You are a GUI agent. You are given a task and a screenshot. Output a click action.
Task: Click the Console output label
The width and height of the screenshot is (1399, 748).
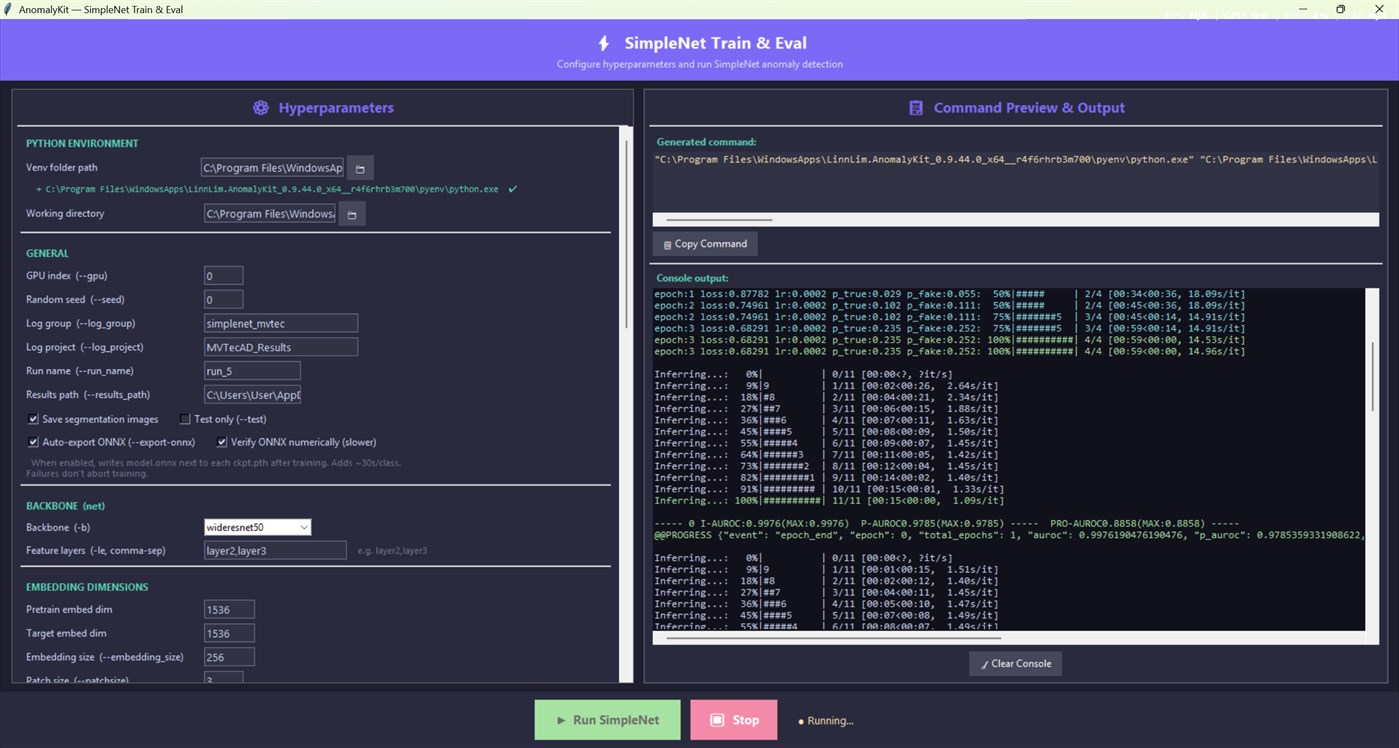click(691, 278)
